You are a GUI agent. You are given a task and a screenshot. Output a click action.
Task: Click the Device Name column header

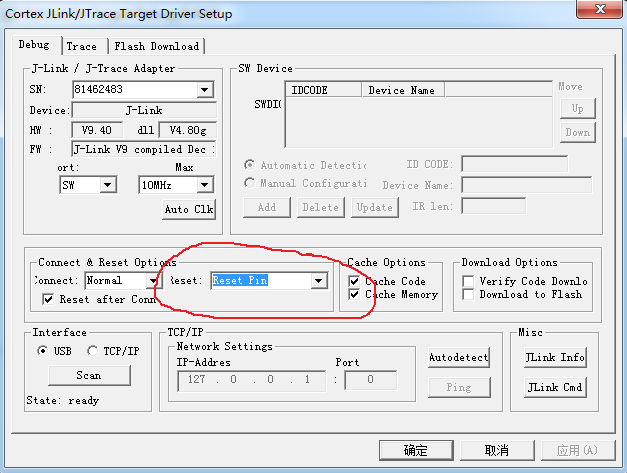point(403,90)
